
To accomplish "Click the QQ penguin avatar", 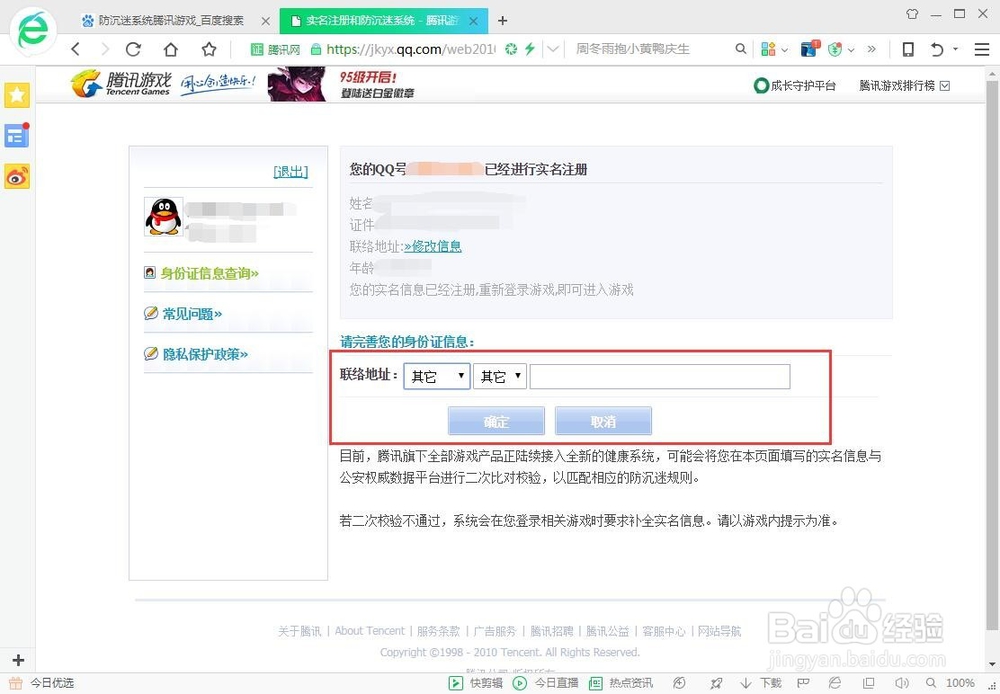I will [164, 217].
